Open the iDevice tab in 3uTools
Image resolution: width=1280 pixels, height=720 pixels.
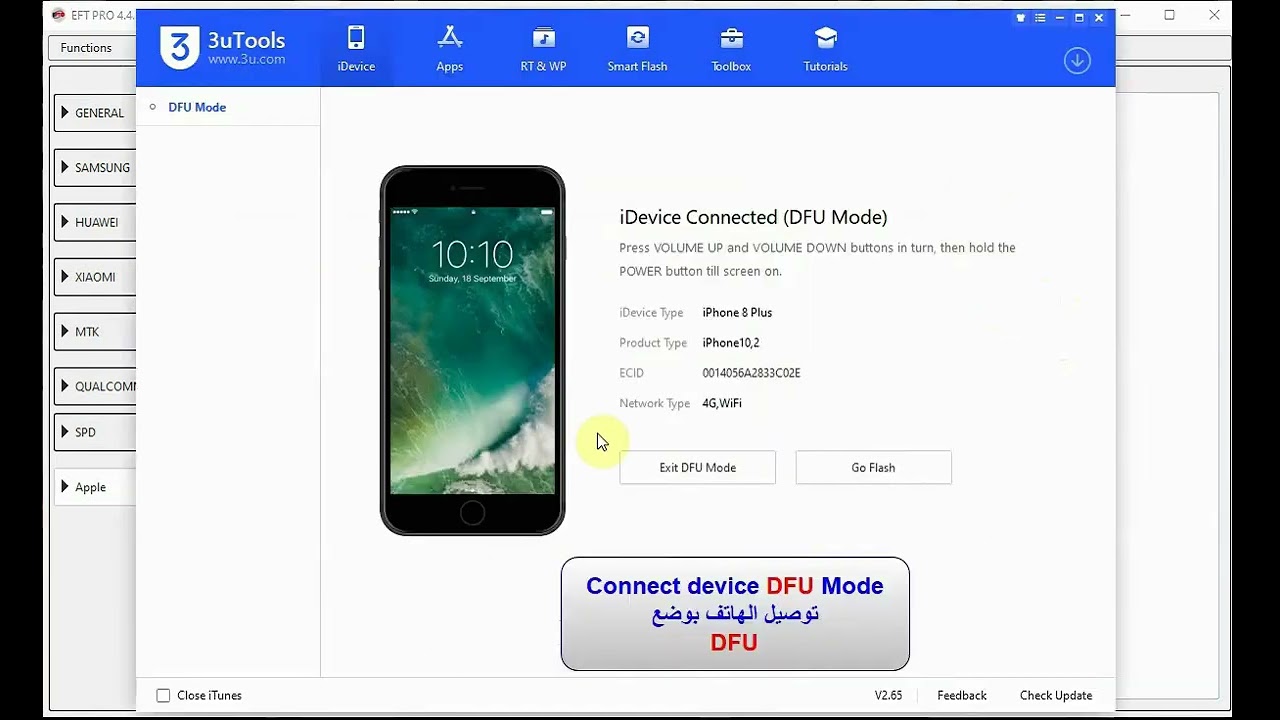pos(356,49)
